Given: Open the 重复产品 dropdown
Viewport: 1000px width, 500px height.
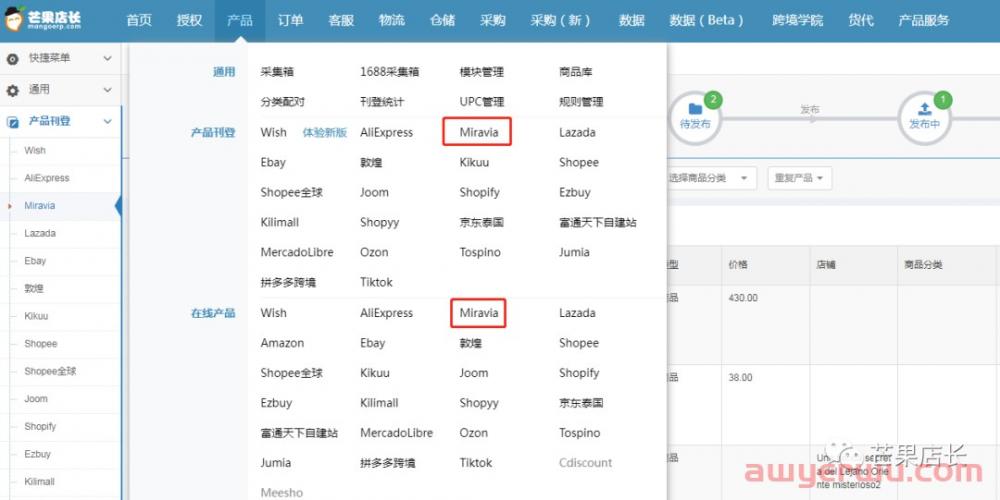Looking at the screenshot, I should [798, 178].
